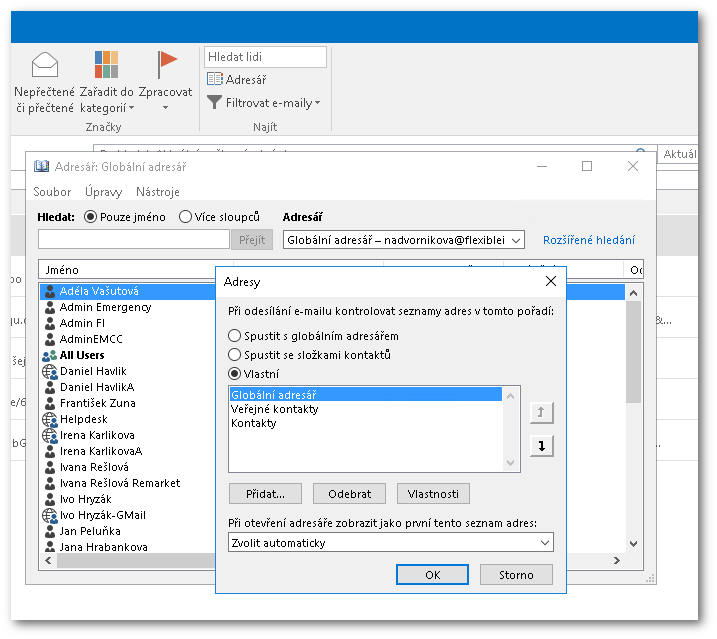Select the 'Pouze jméno' radio button

point(91,217)
